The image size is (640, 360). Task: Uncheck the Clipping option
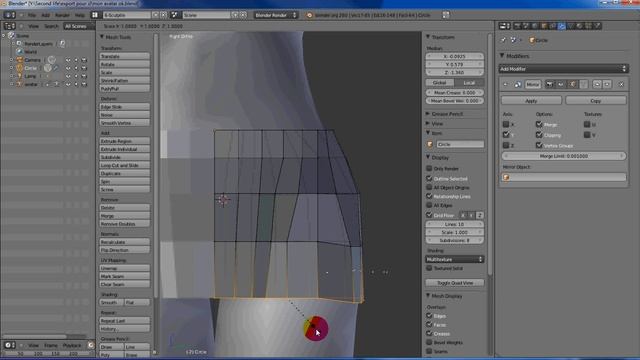(539, 134)
